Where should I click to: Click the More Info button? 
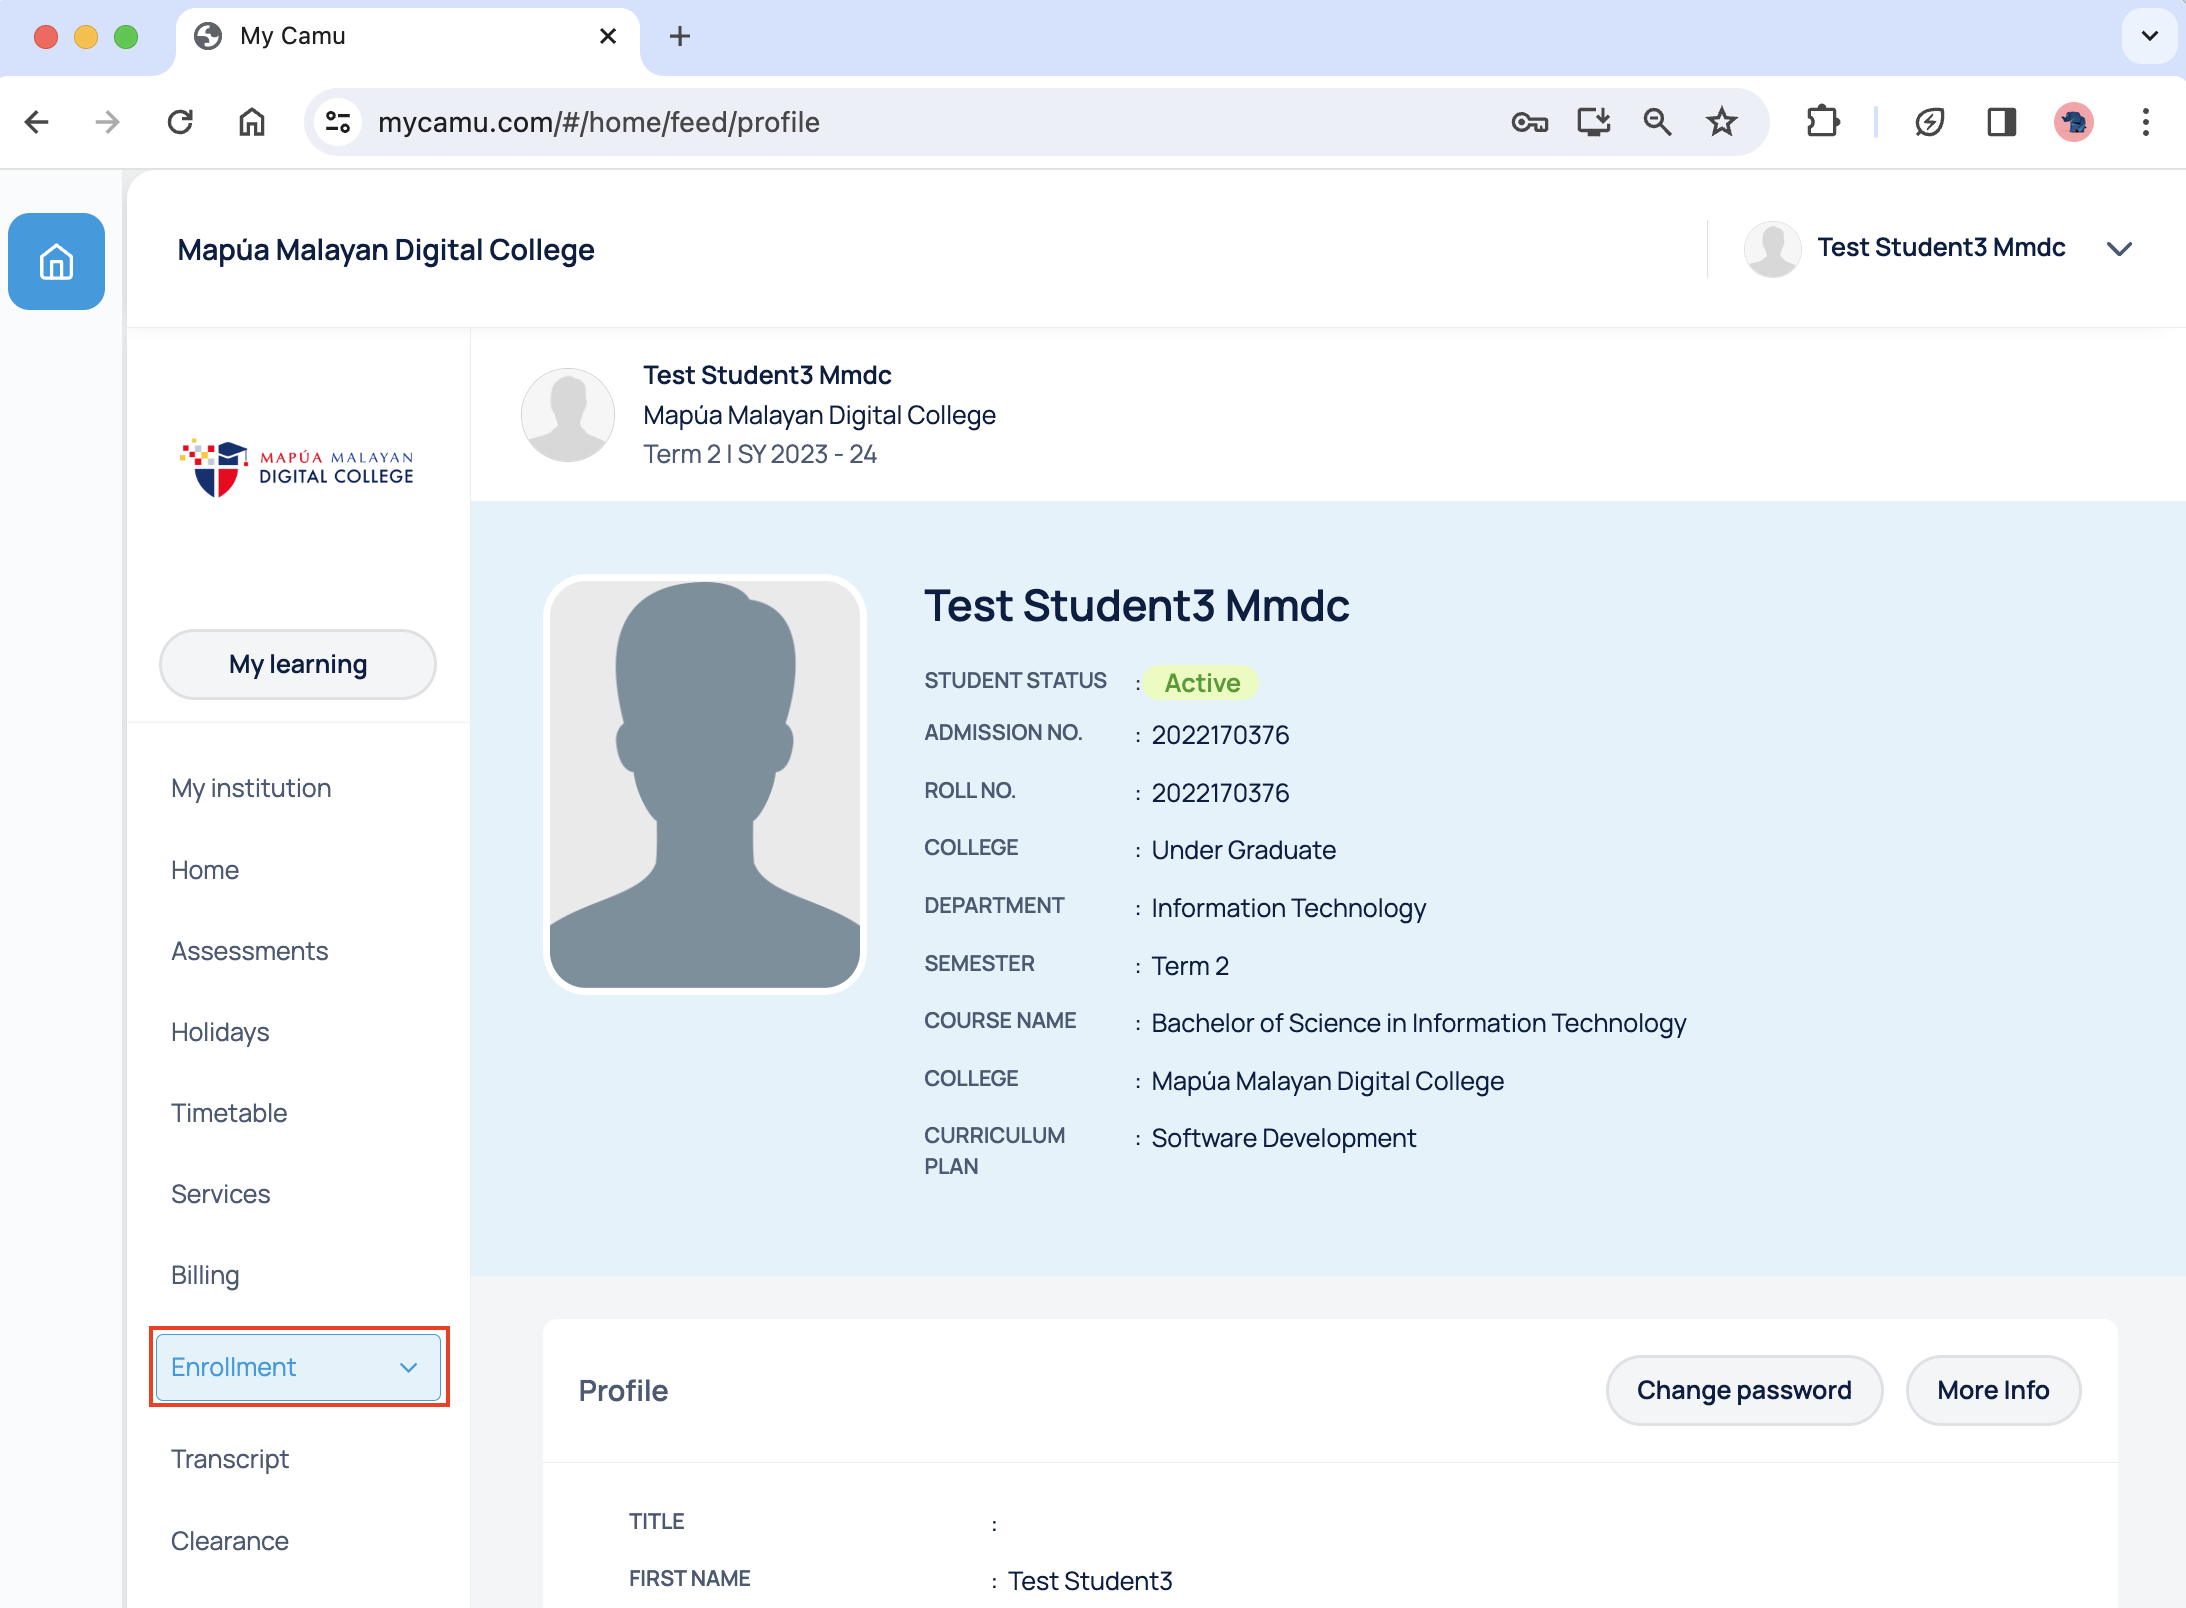coord(1993,1390)
